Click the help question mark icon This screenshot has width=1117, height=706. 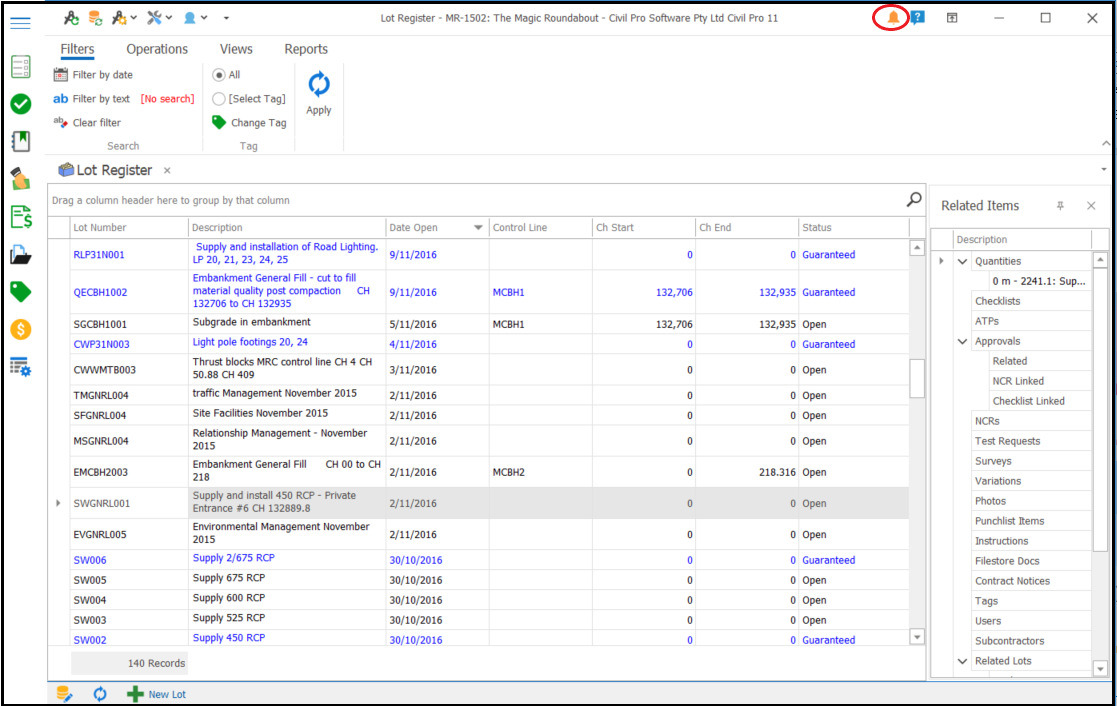click(x=918, y=18)
